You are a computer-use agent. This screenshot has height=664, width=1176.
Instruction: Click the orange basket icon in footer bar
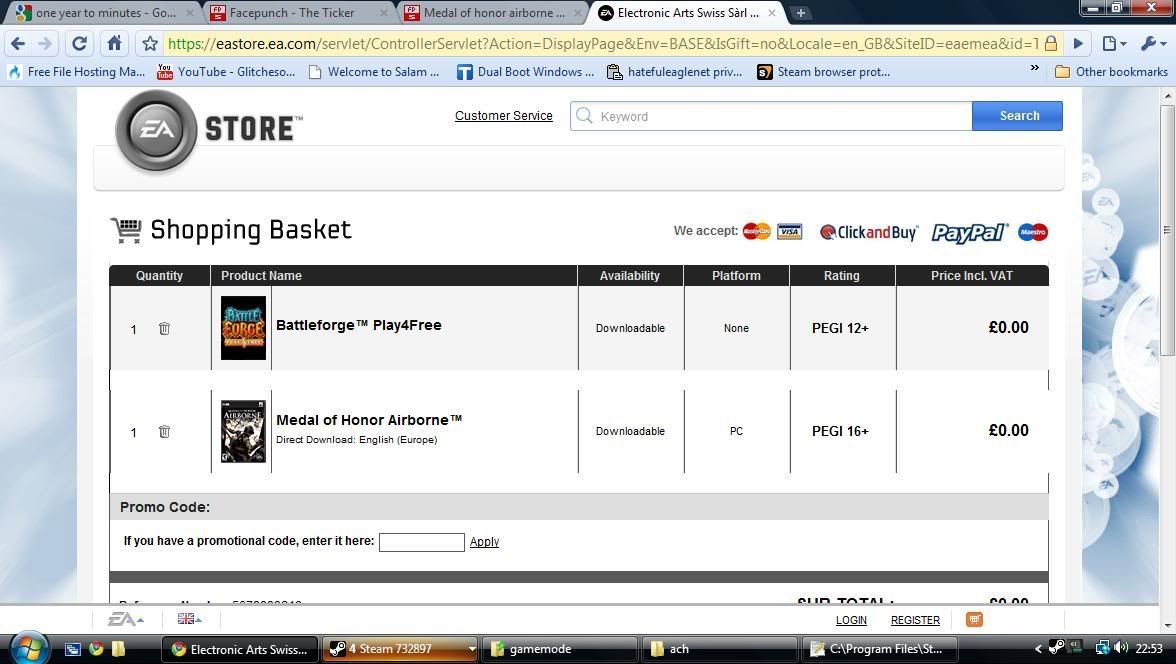point(974,619)
